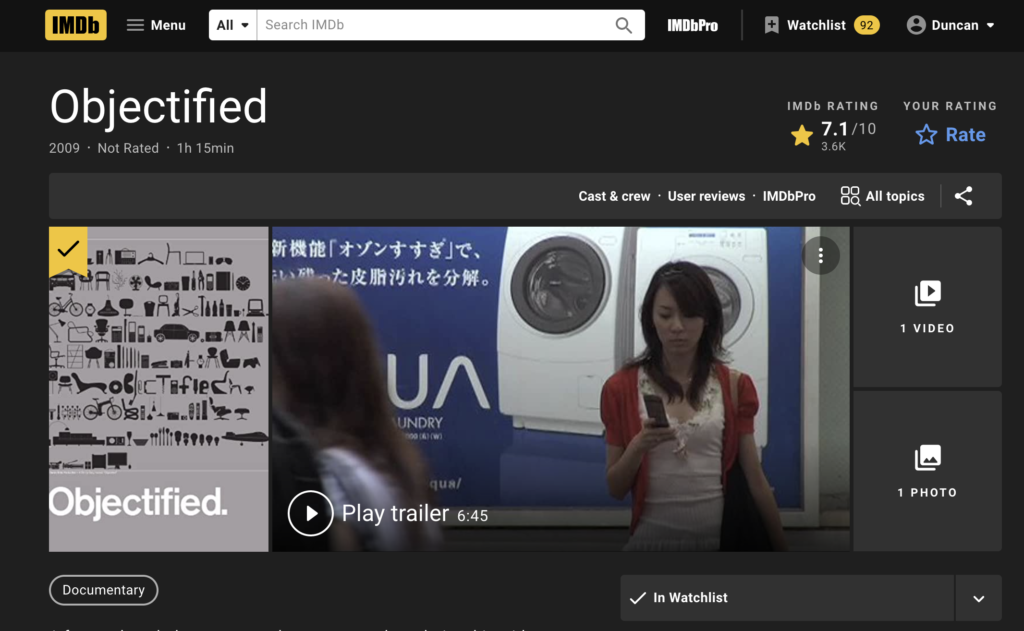Click the share icon
1024x631 pixels.
(963, 196)
